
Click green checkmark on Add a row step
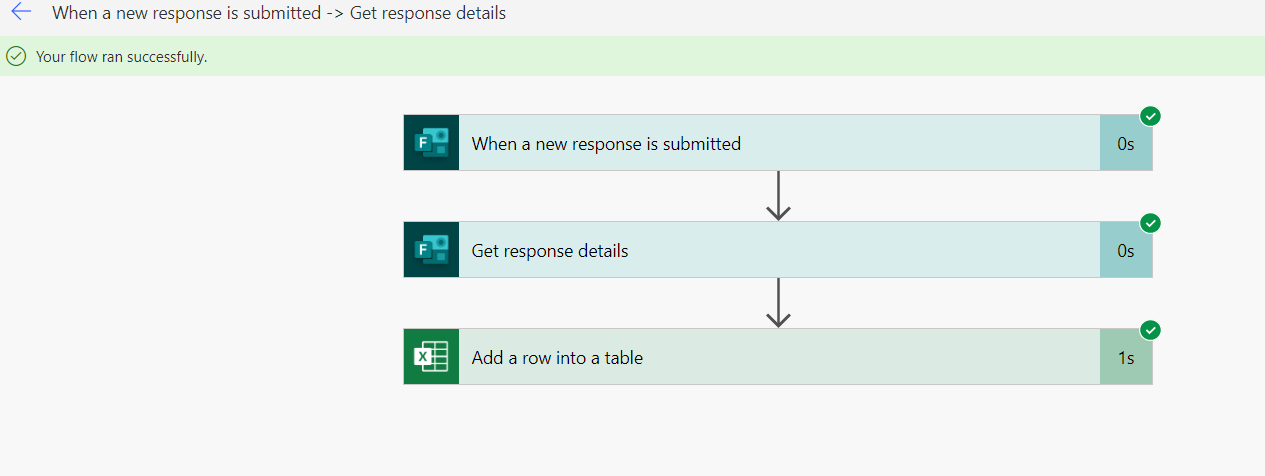pyautogui.click(x=1150, y=330)
